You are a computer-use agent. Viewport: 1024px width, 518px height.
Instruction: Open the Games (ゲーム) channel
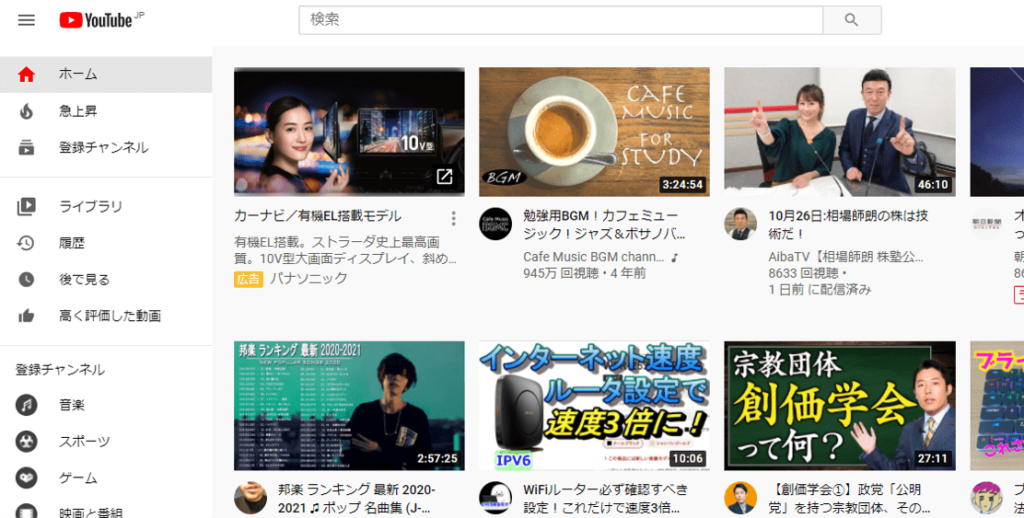78,478
